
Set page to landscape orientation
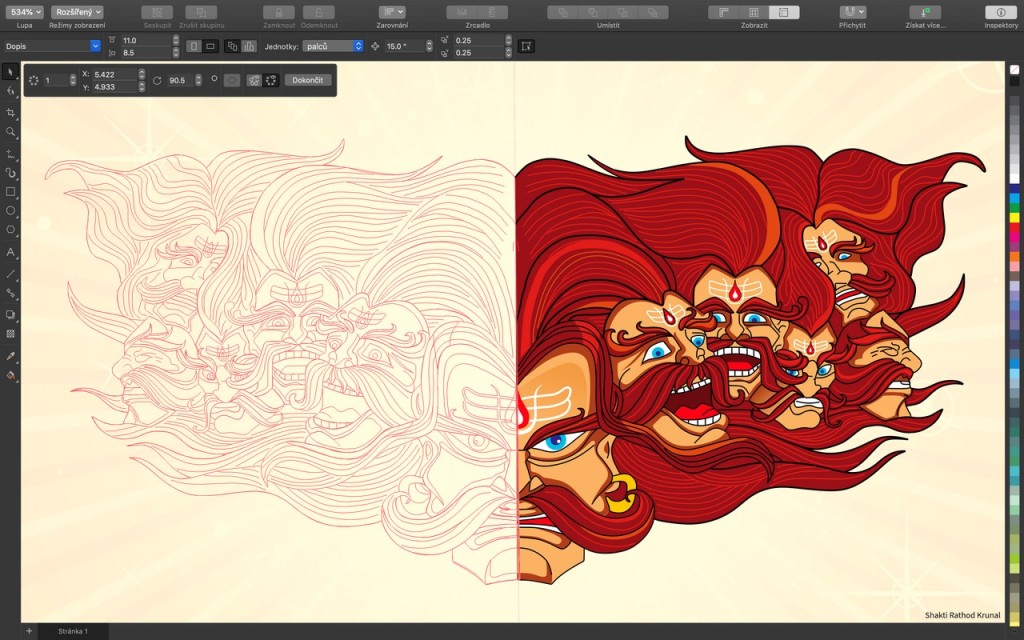pos(210,46)
